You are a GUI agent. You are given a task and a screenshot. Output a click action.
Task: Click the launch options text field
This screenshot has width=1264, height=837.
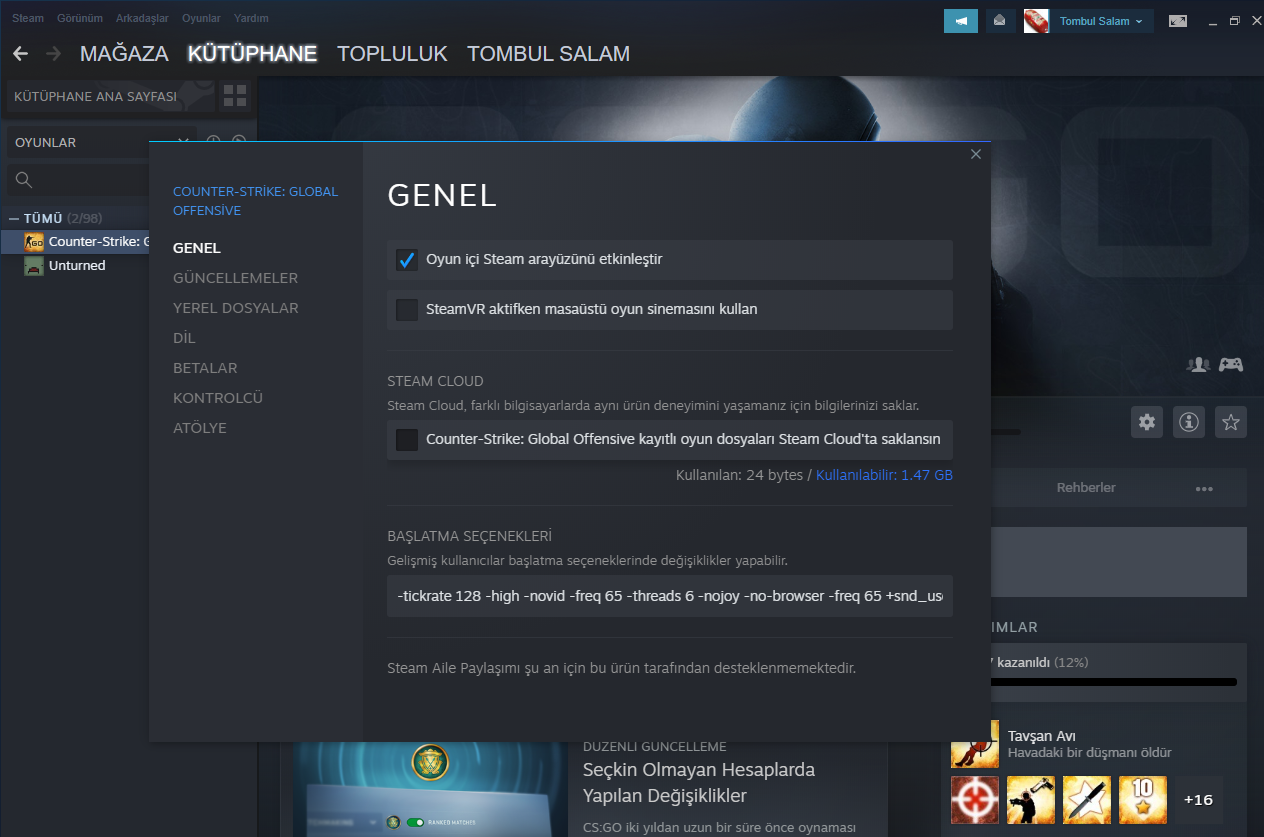click(x=670, y=596)
